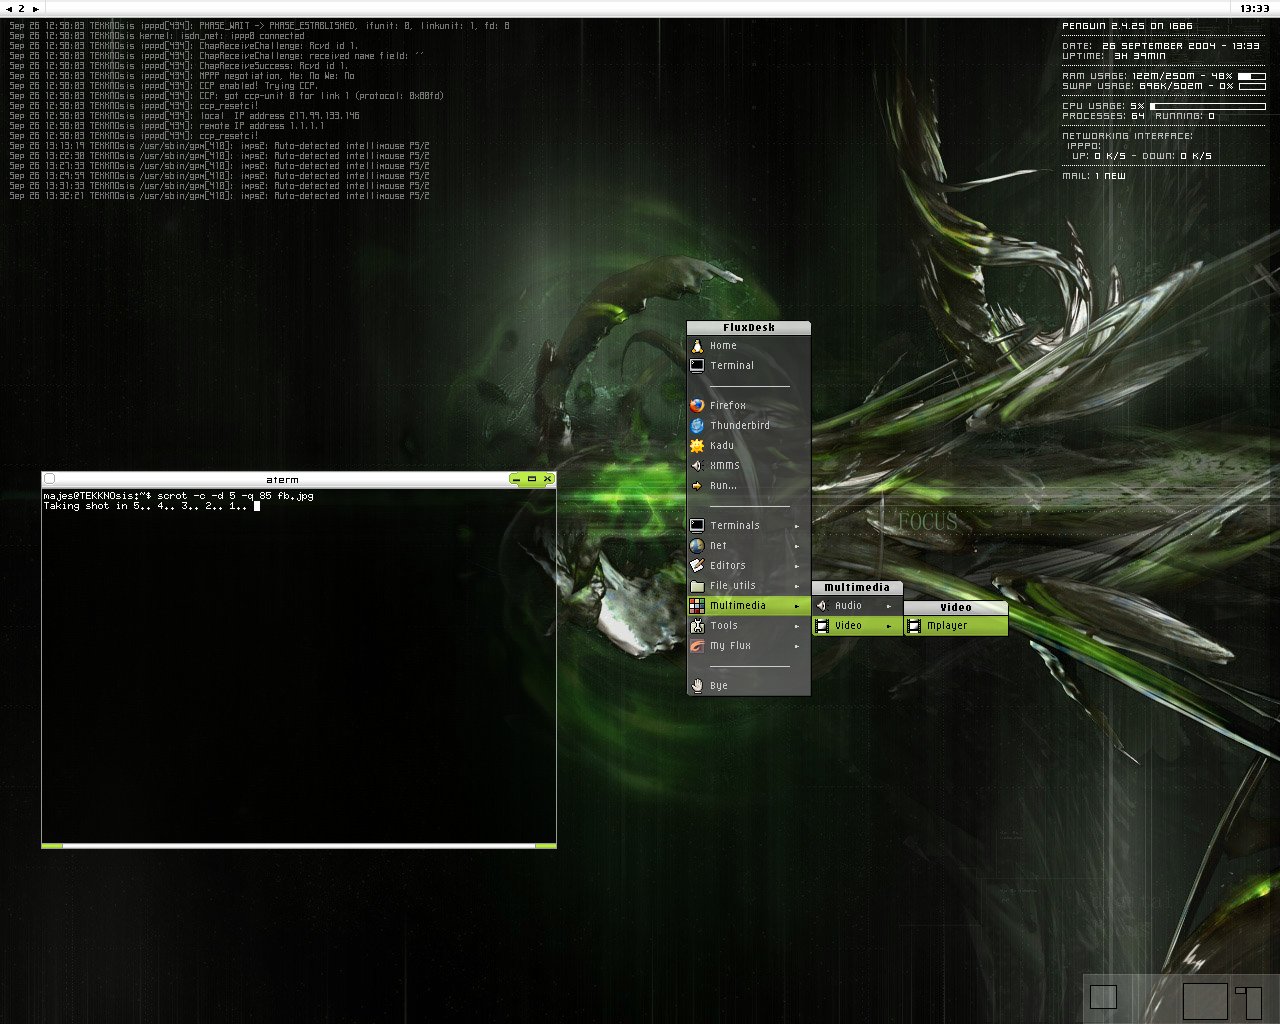Open the XMMS audio player
1280x1024 pixels.
pyautogui.click(x=724, y=466)
